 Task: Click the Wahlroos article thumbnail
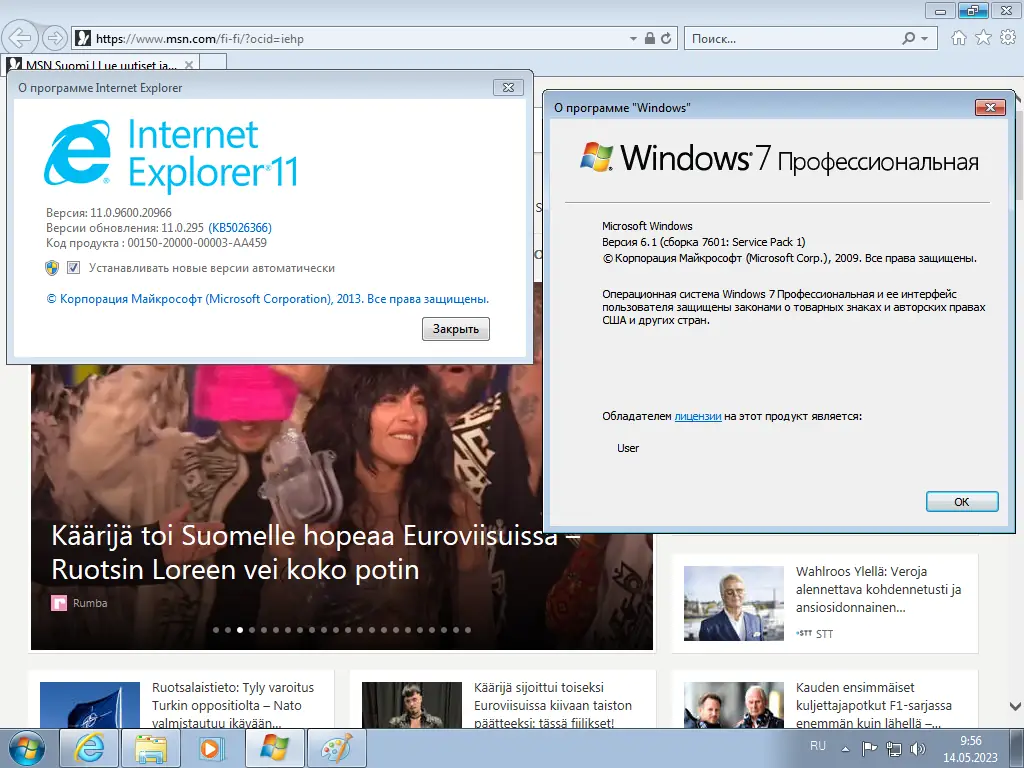pyautogui.click(x=733, y=603)
